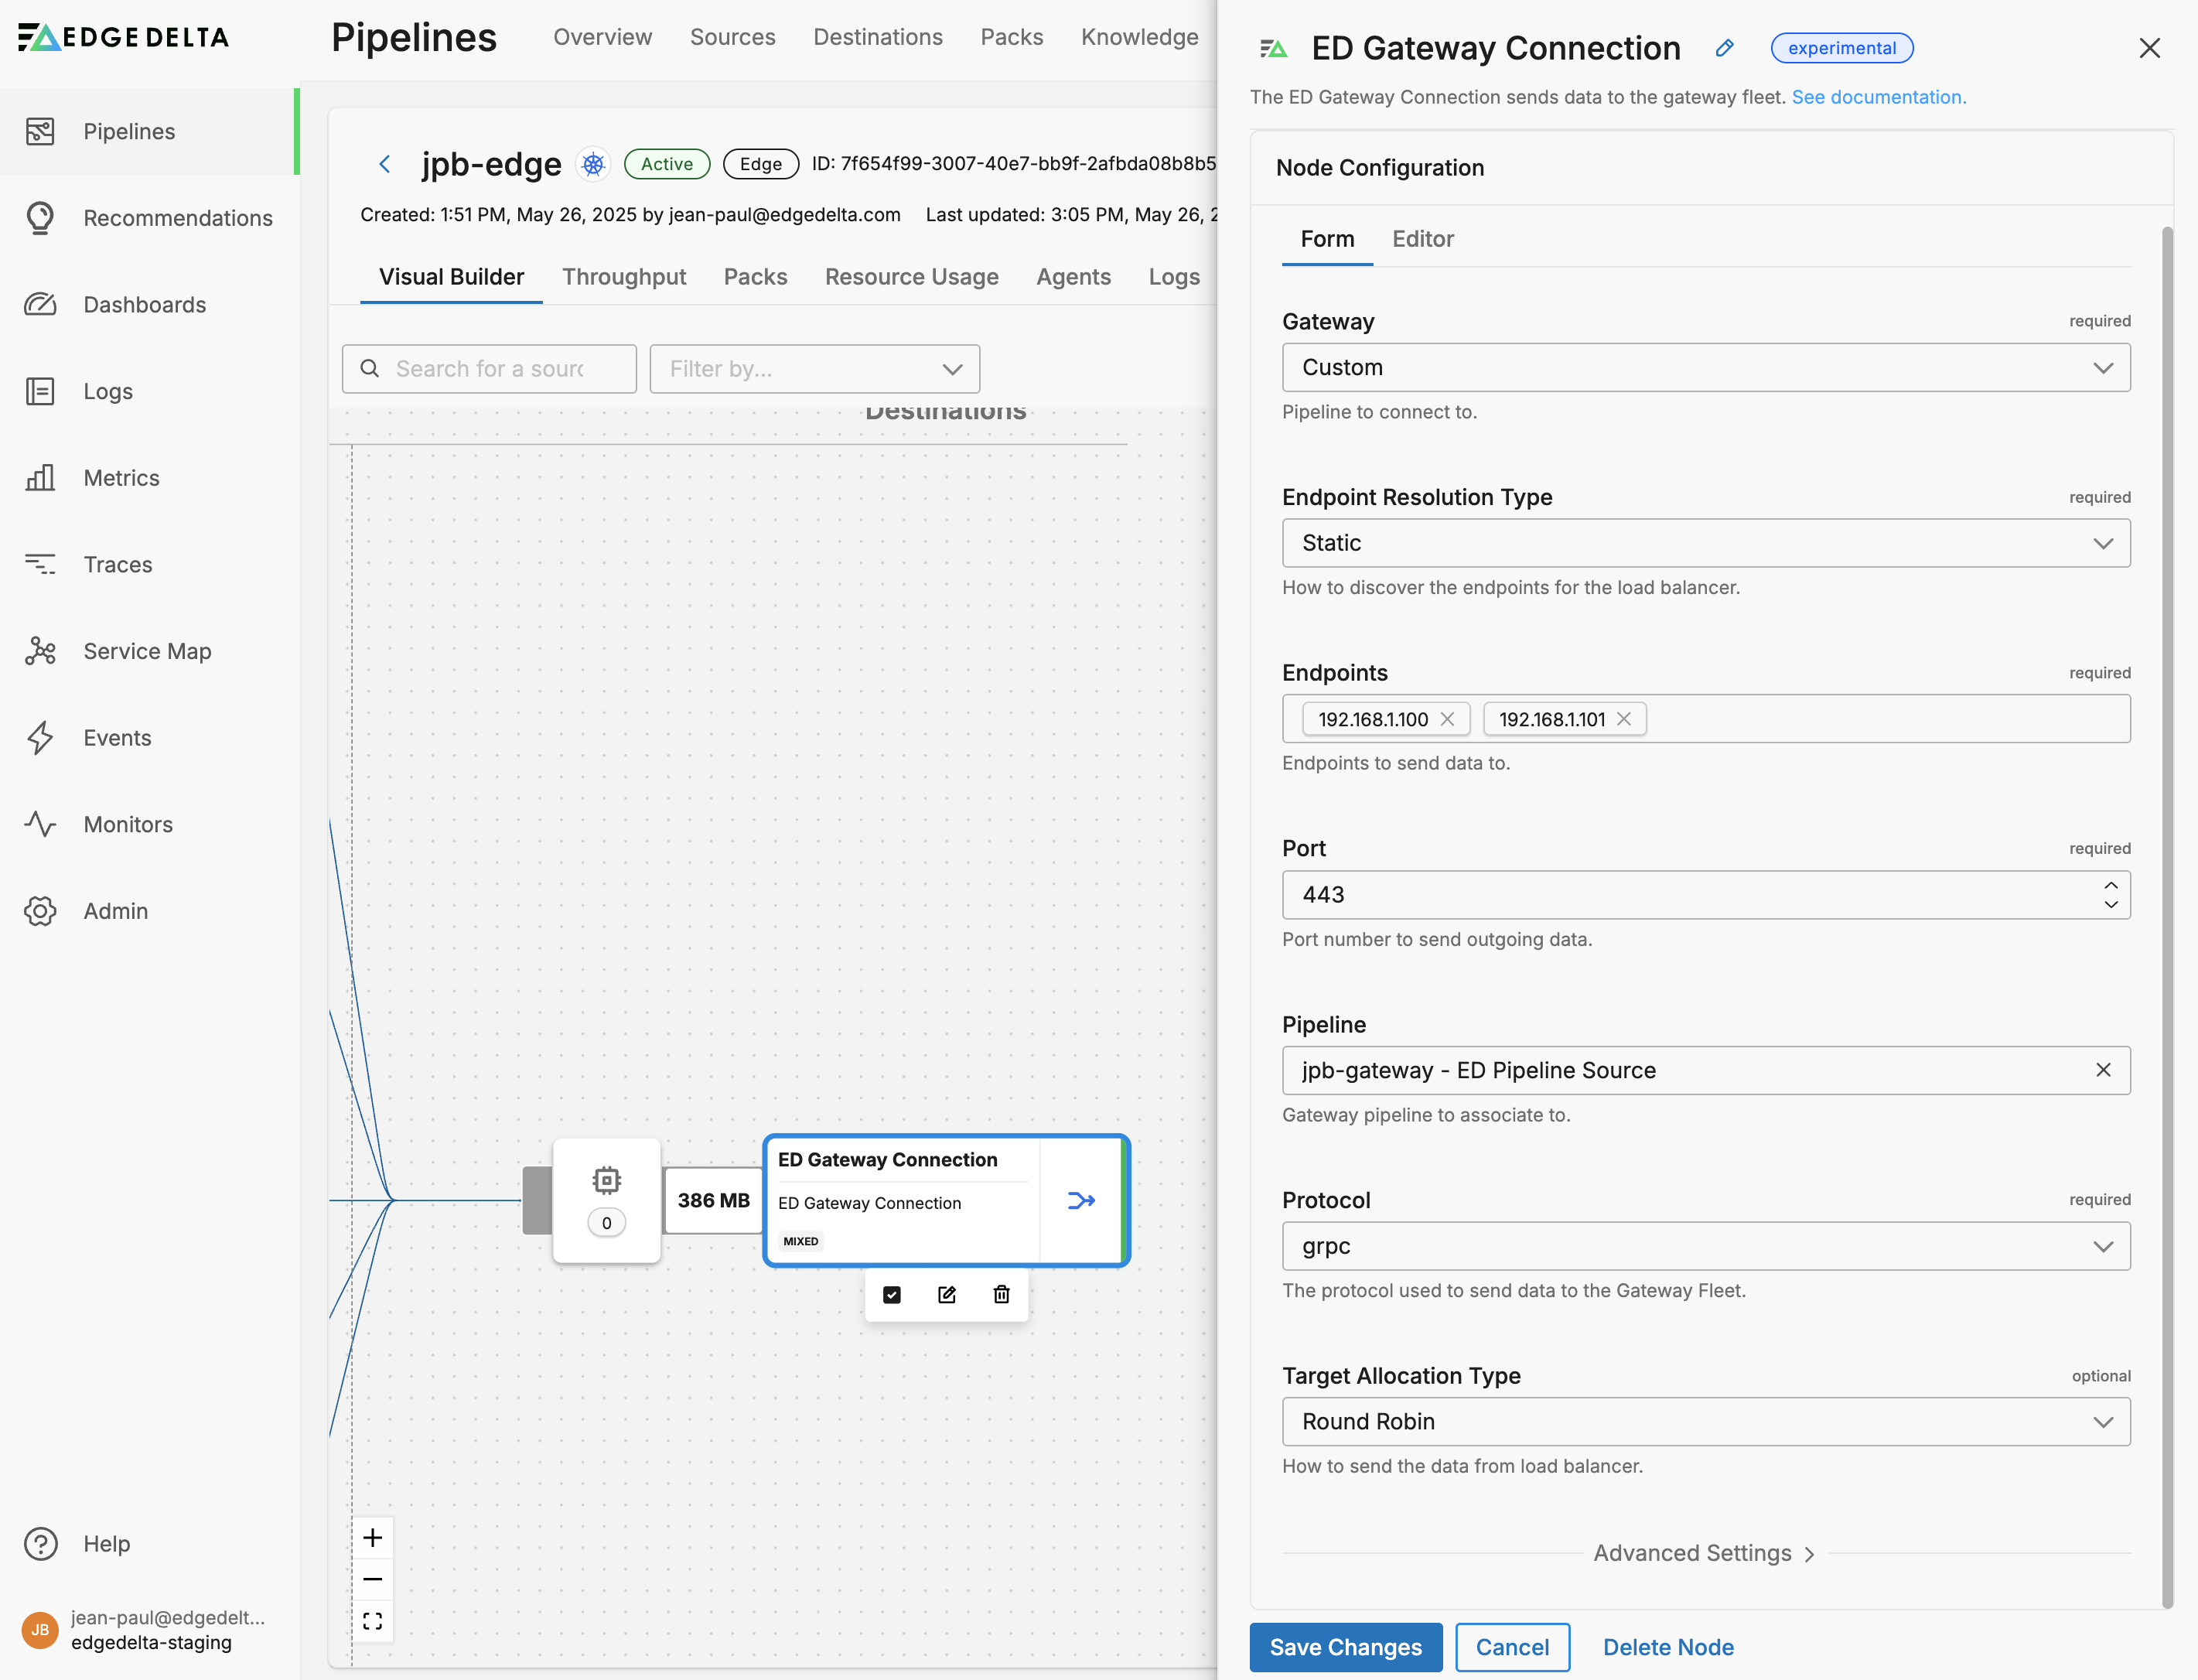2198x1680 pixels.
Task: Open the Gateway dropdown
Action: [1706, 367]
